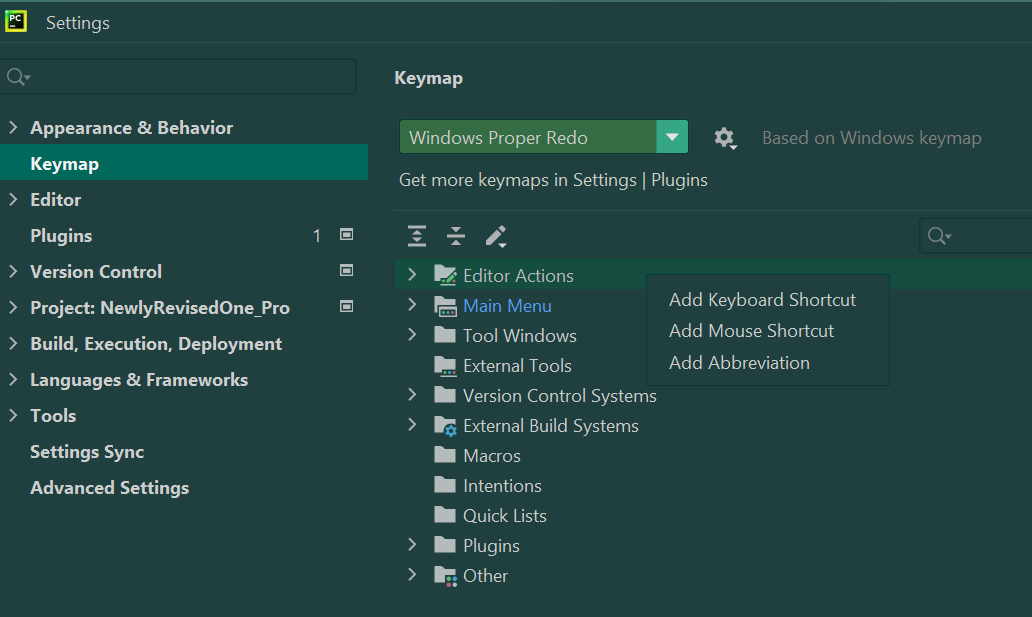1032x617 pixels.
Task: Open the Windows Proper Redo keymap dropdown
Action: (672, 137)
